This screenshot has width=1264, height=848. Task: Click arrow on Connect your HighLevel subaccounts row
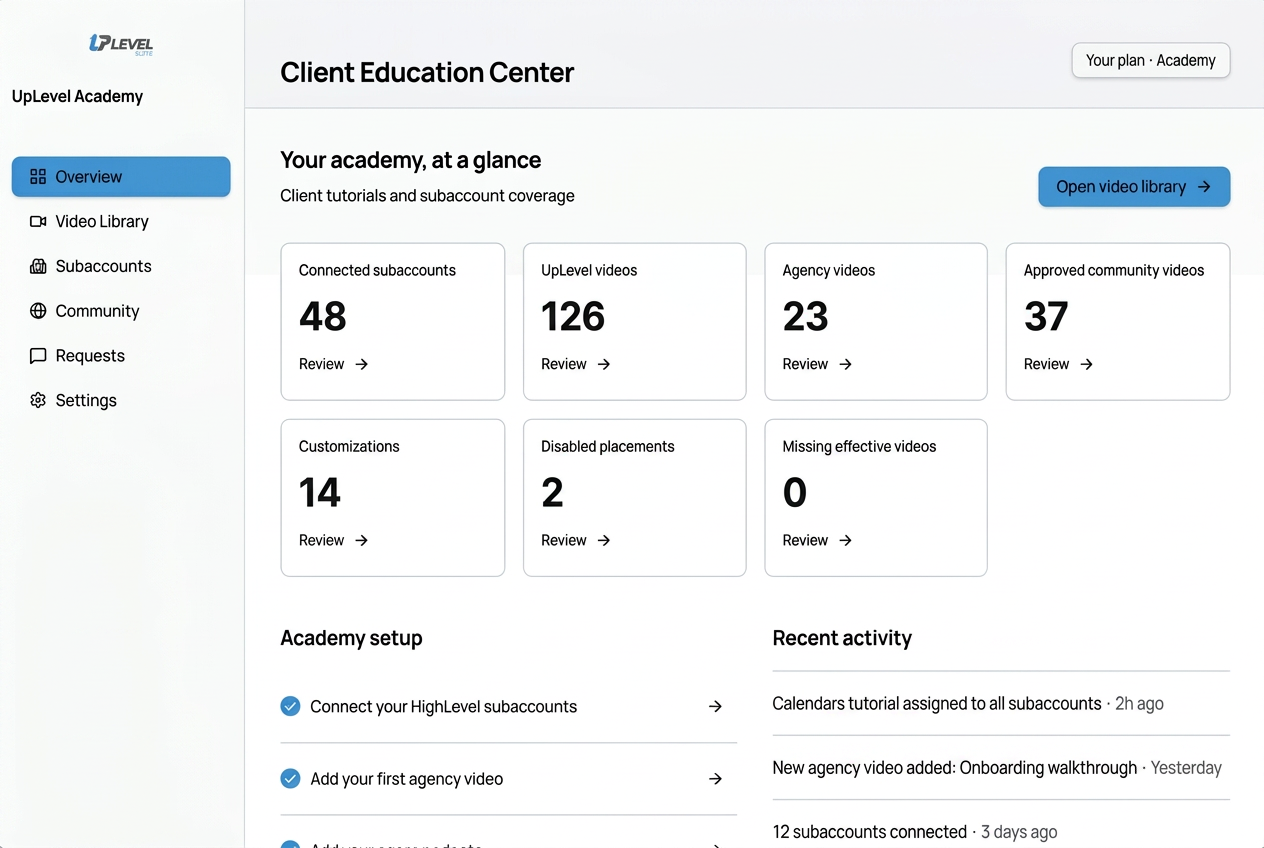pyautogui.click(x=715, y=706)
